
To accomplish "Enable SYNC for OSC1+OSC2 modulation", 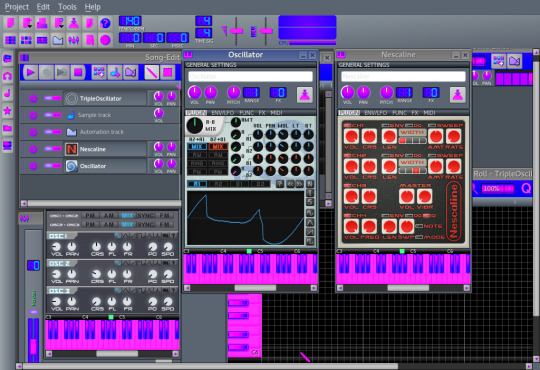I will pyautogui.click(x=145, y=216).
